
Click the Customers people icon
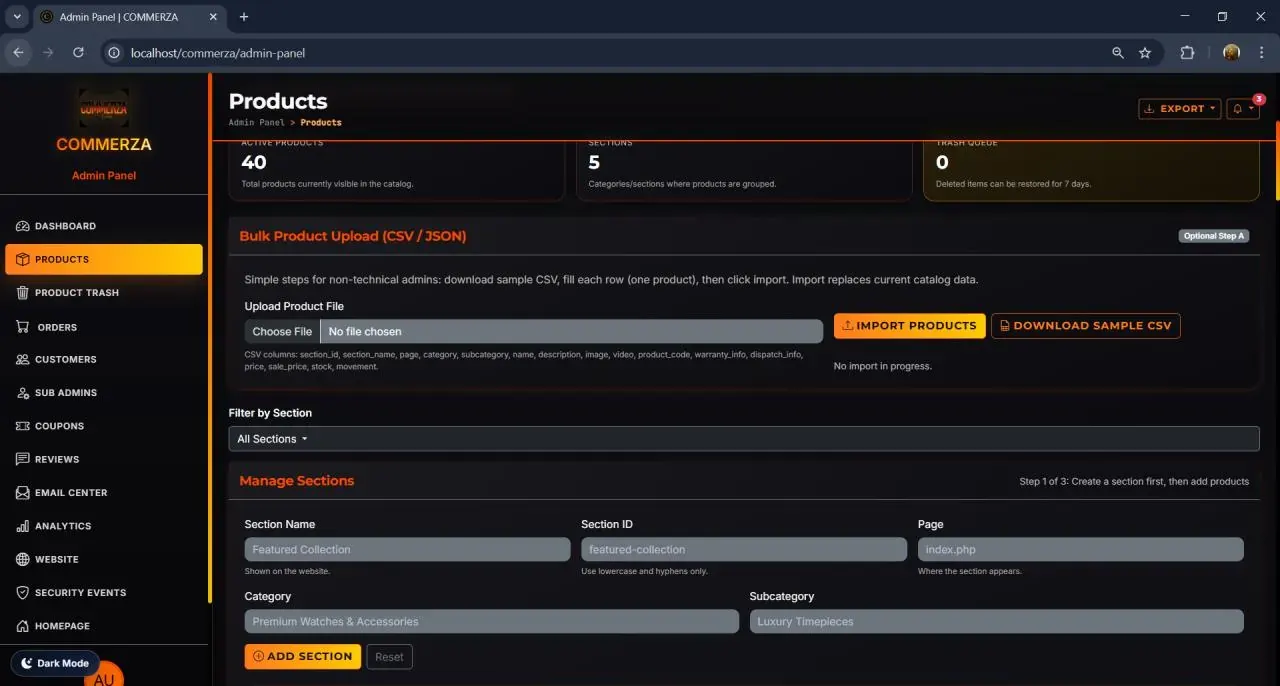pyautogui.click(x=23, y=359)
